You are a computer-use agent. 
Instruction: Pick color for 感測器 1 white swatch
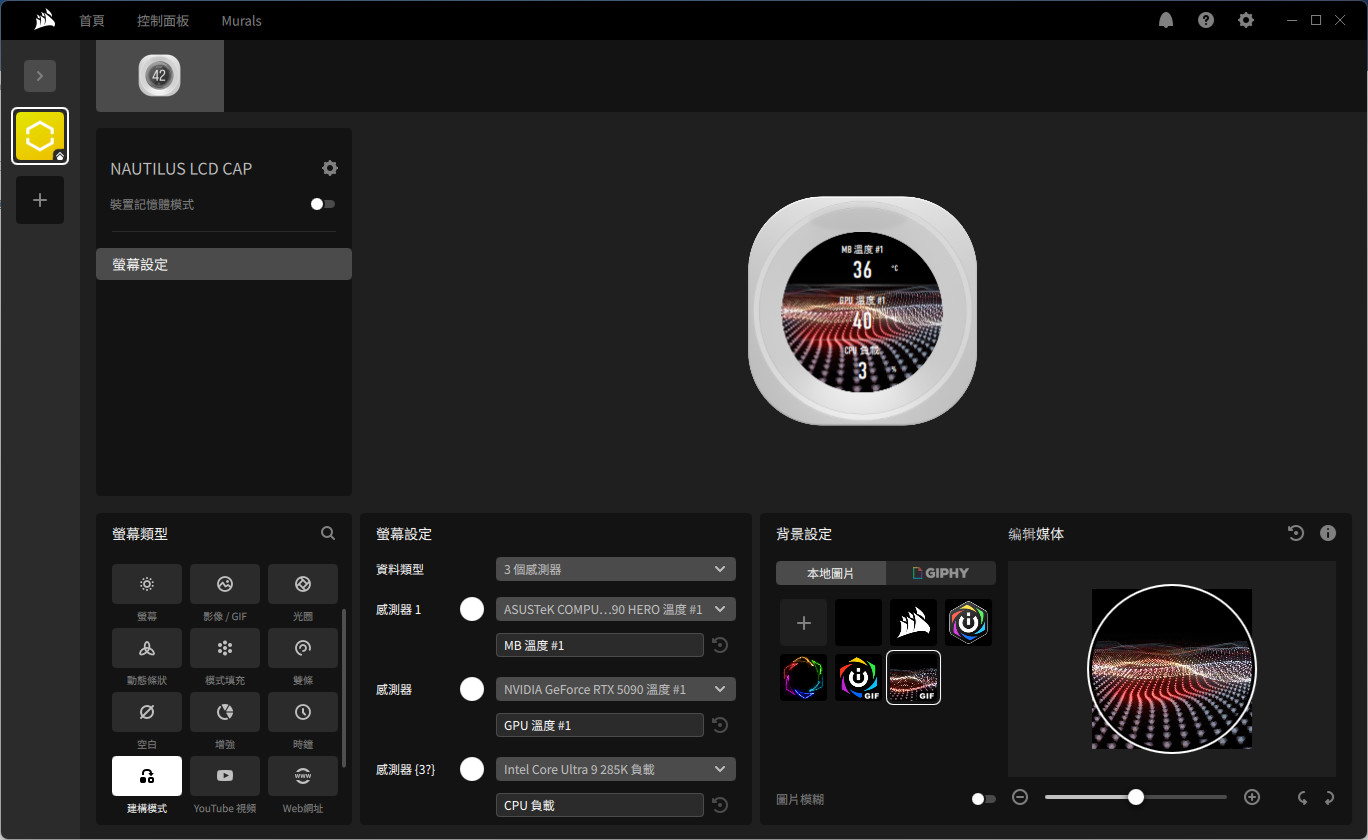[472, 609]
